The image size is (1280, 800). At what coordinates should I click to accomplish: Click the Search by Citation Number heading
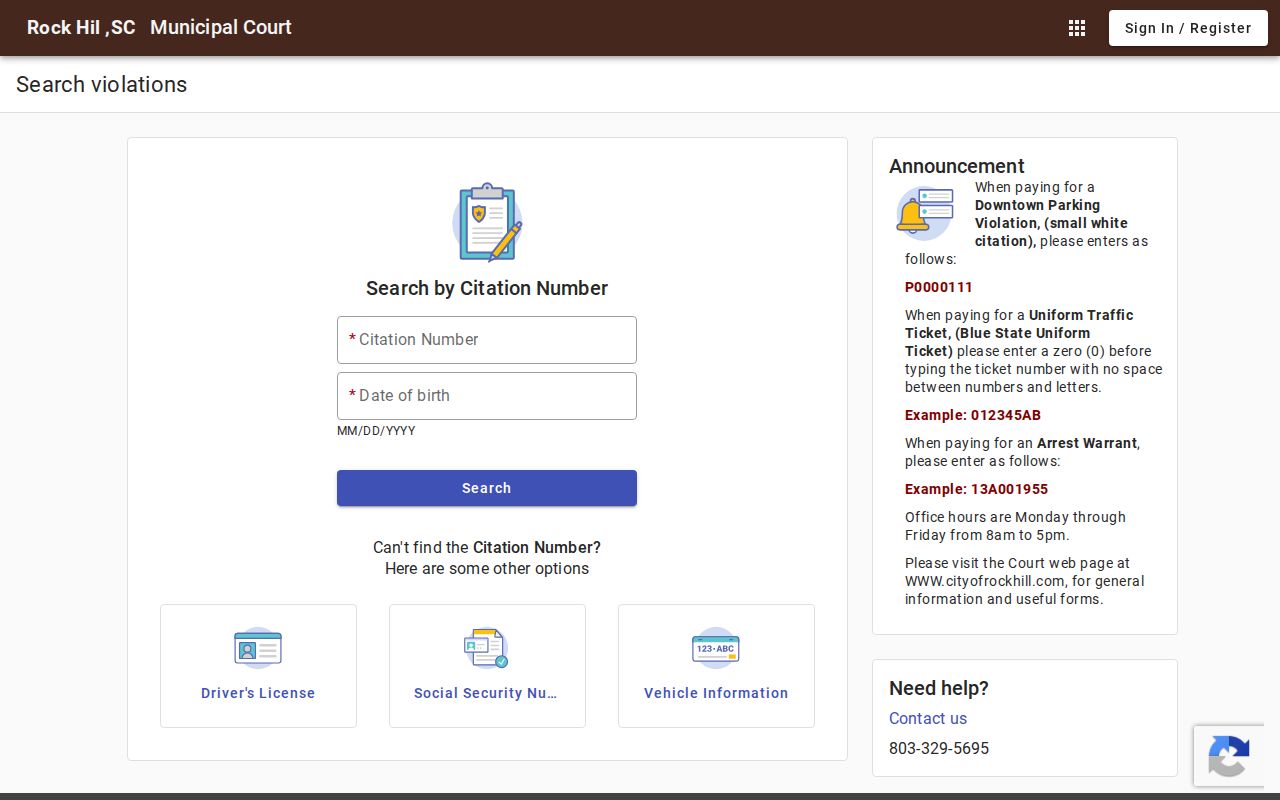[487, 288]
